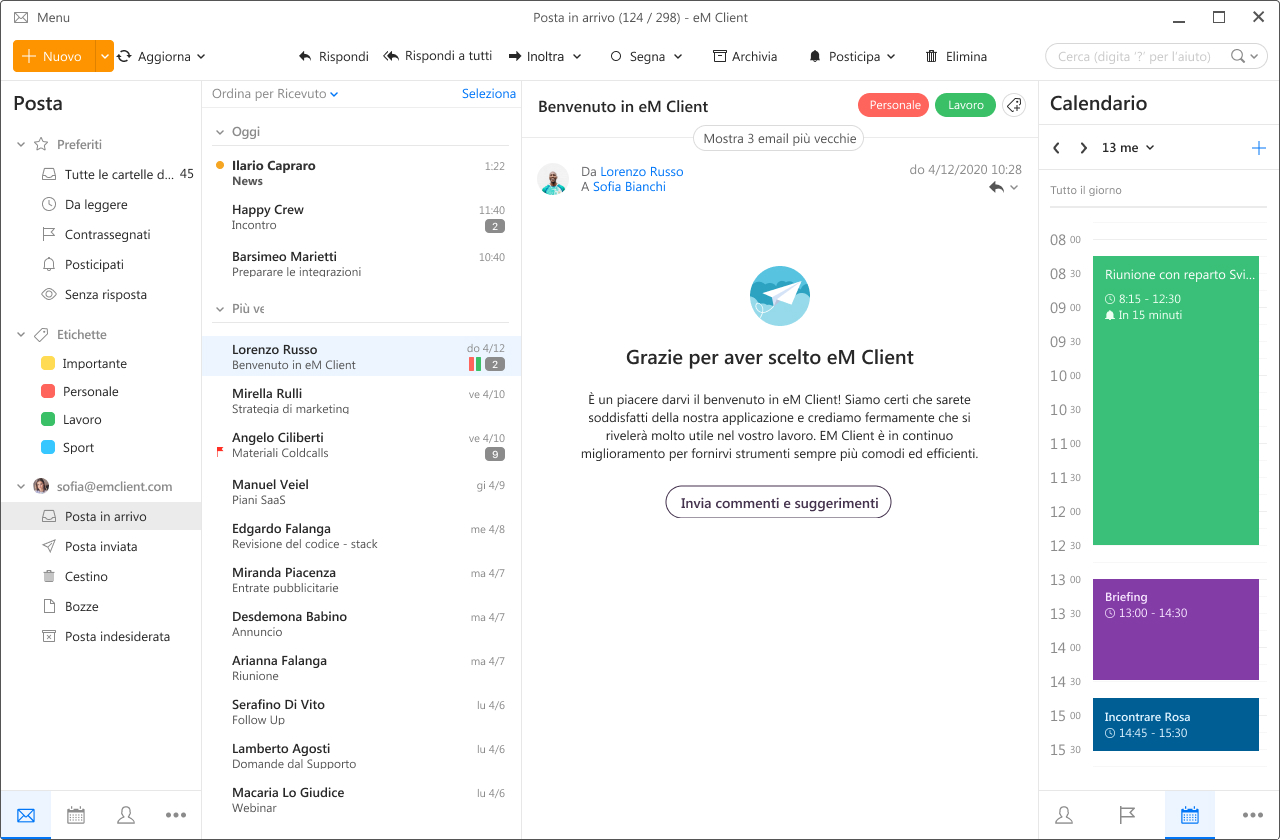Image resolution: width=1280 pixels, height=840 pixels.
Task: Select the yellow Importante tag swatch
Action: [48, 364]
